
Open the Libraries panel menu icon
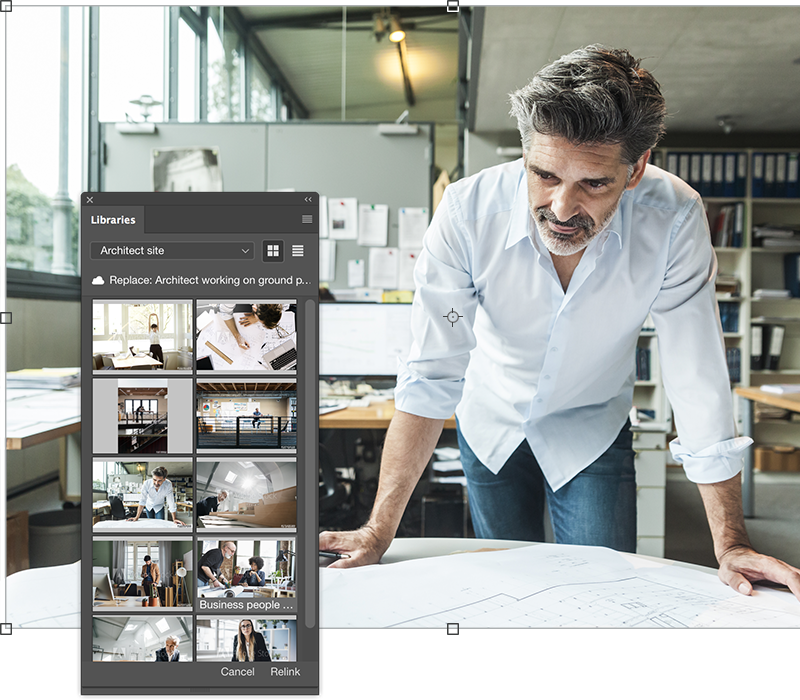point(307,219)
